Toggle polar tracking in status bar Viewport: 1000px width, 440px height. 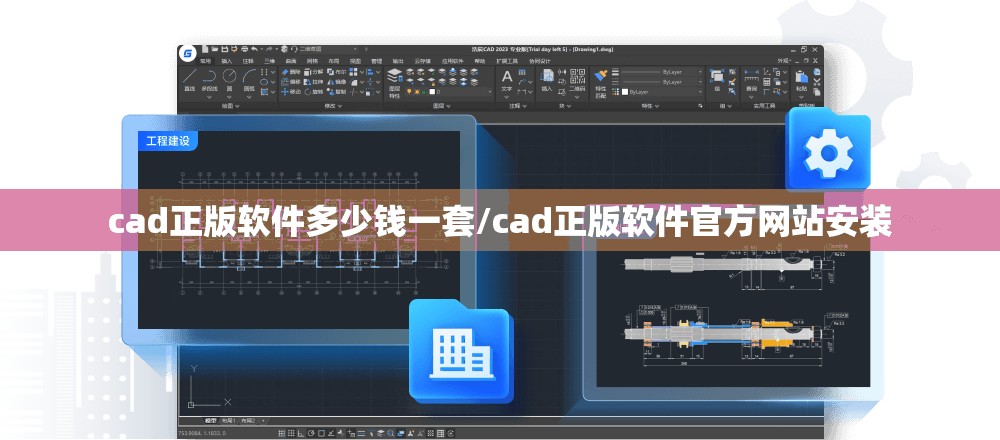click(x=311, y=434)
